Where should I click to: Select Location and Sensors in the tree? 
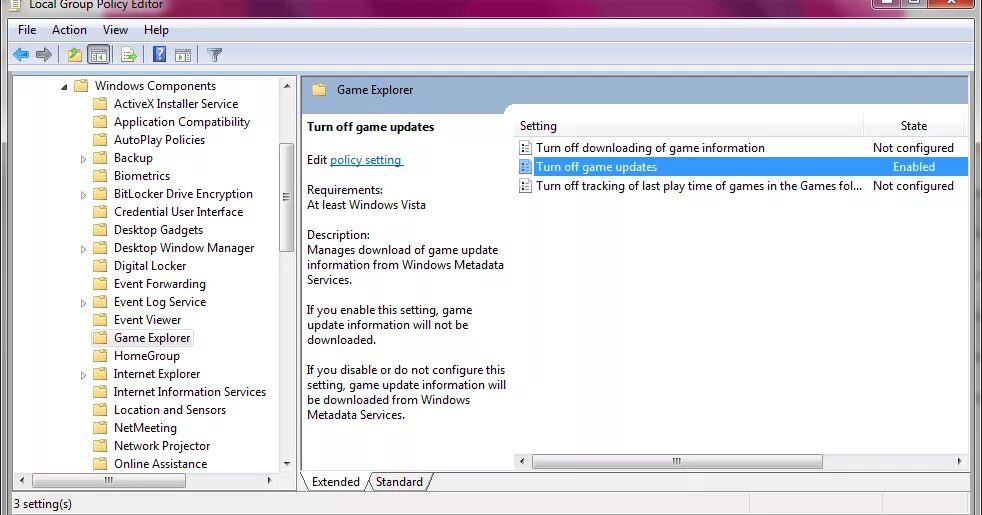(170, 410)
